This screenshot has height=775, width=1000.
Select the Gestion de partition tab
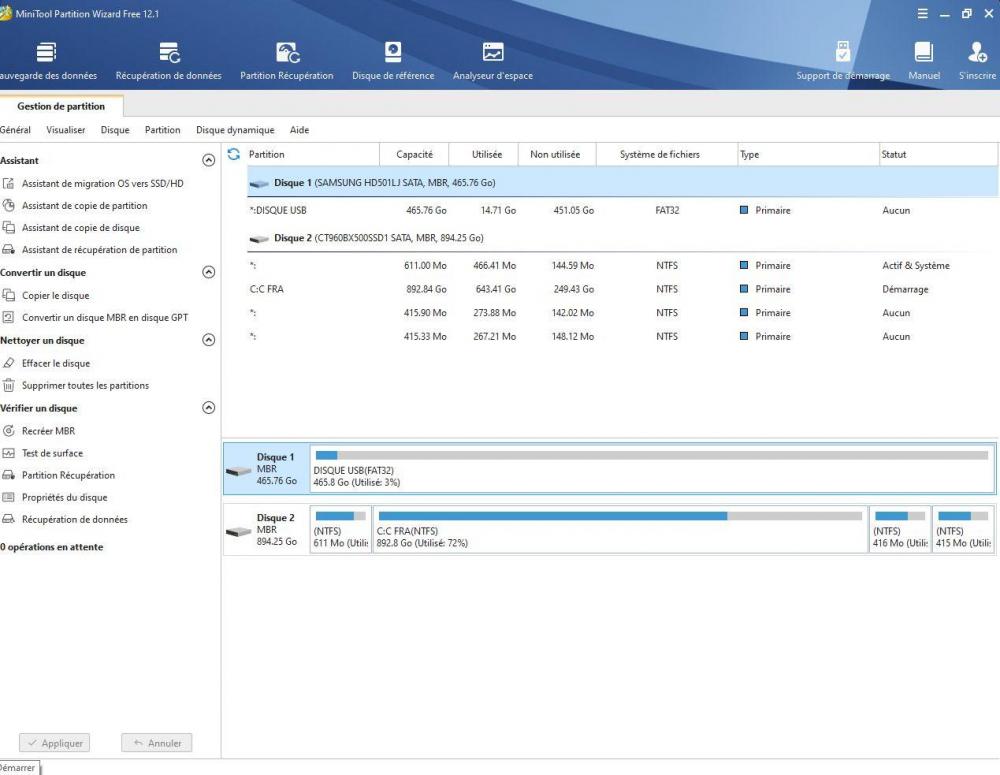61,106
